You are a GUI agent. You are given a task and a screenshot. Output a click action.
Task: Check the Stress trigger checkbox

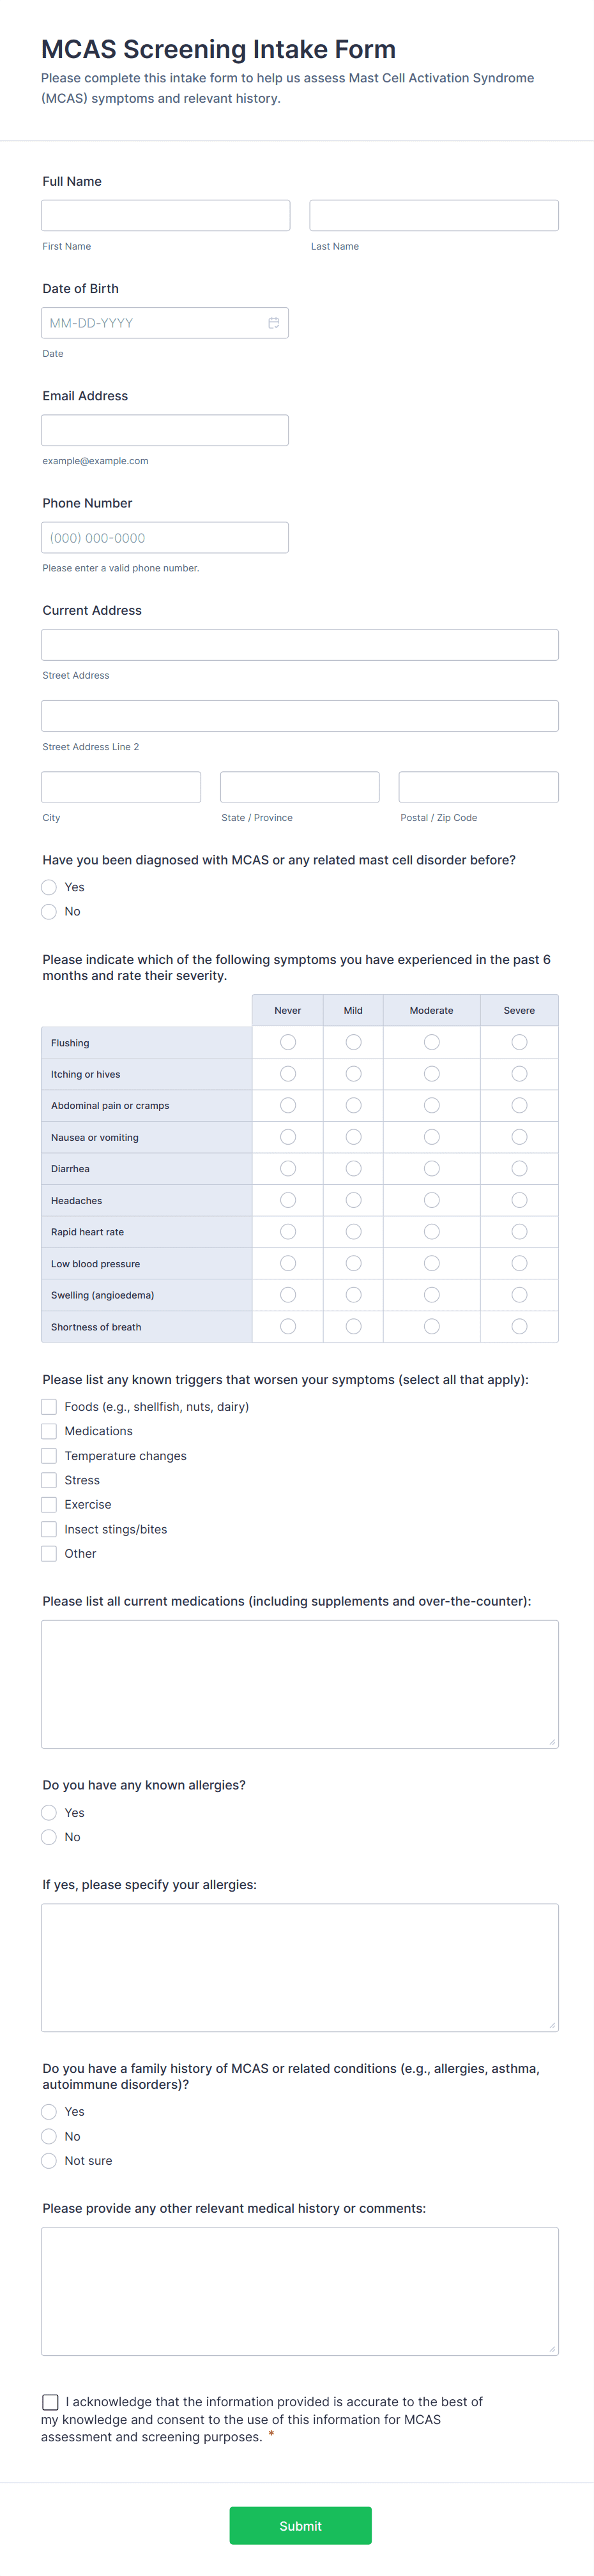point(49,1480)
